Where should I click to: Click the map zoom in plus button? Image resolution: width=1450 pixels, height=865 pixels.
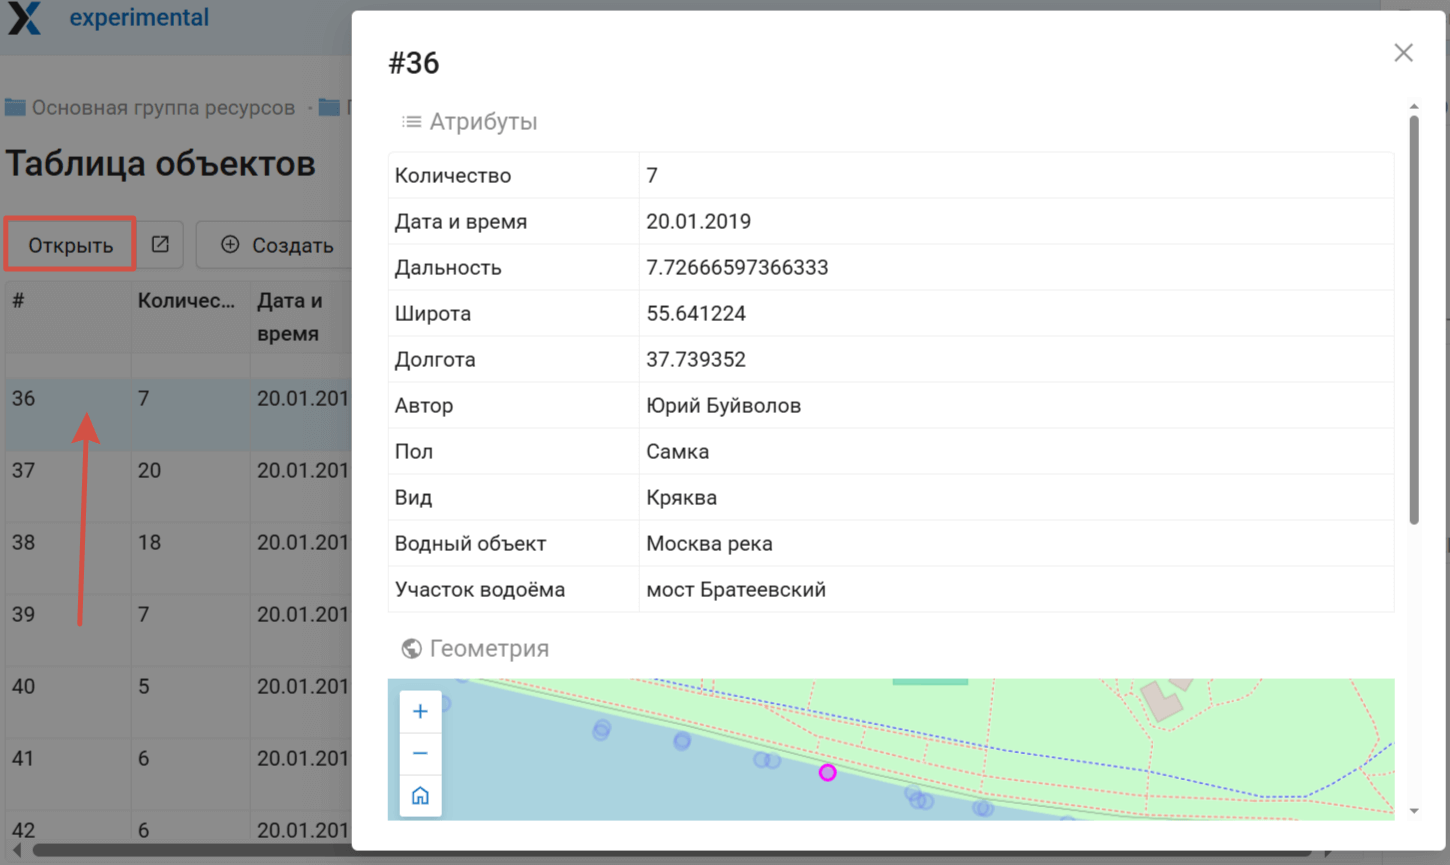point(420,711)
